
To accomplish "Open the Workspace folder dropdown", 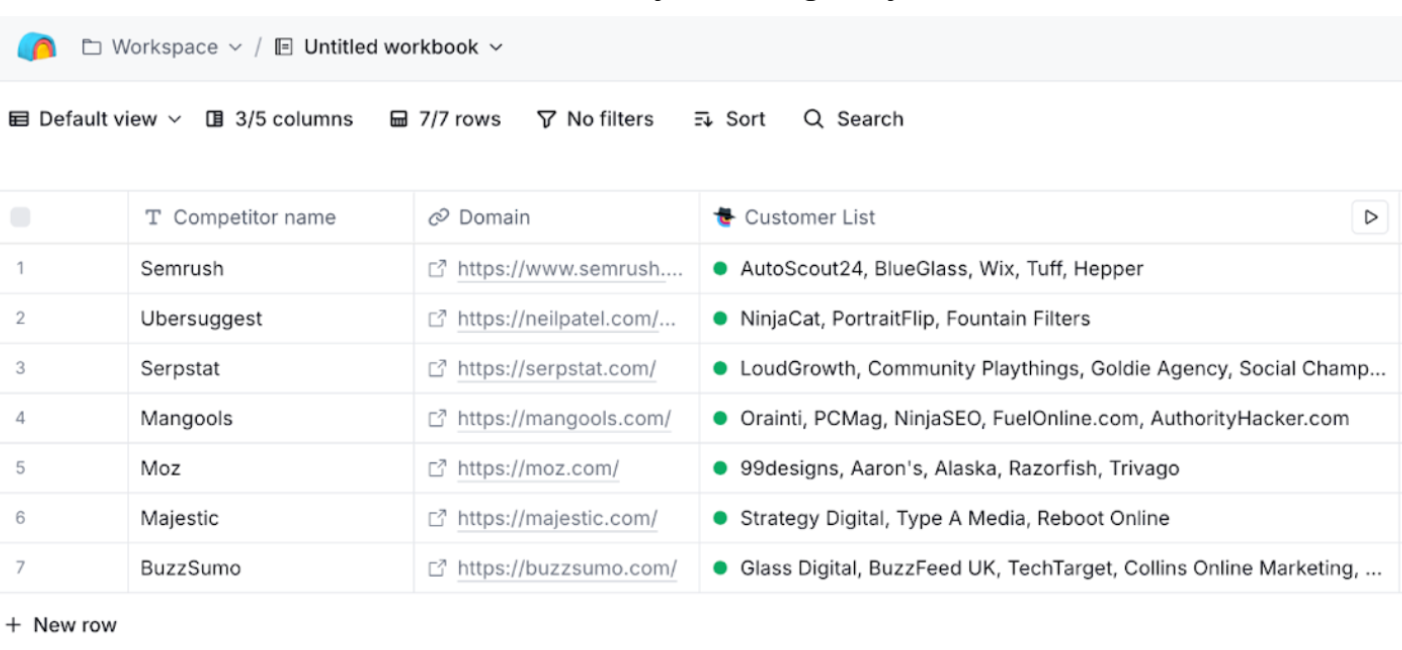I will tap(163, 47).
